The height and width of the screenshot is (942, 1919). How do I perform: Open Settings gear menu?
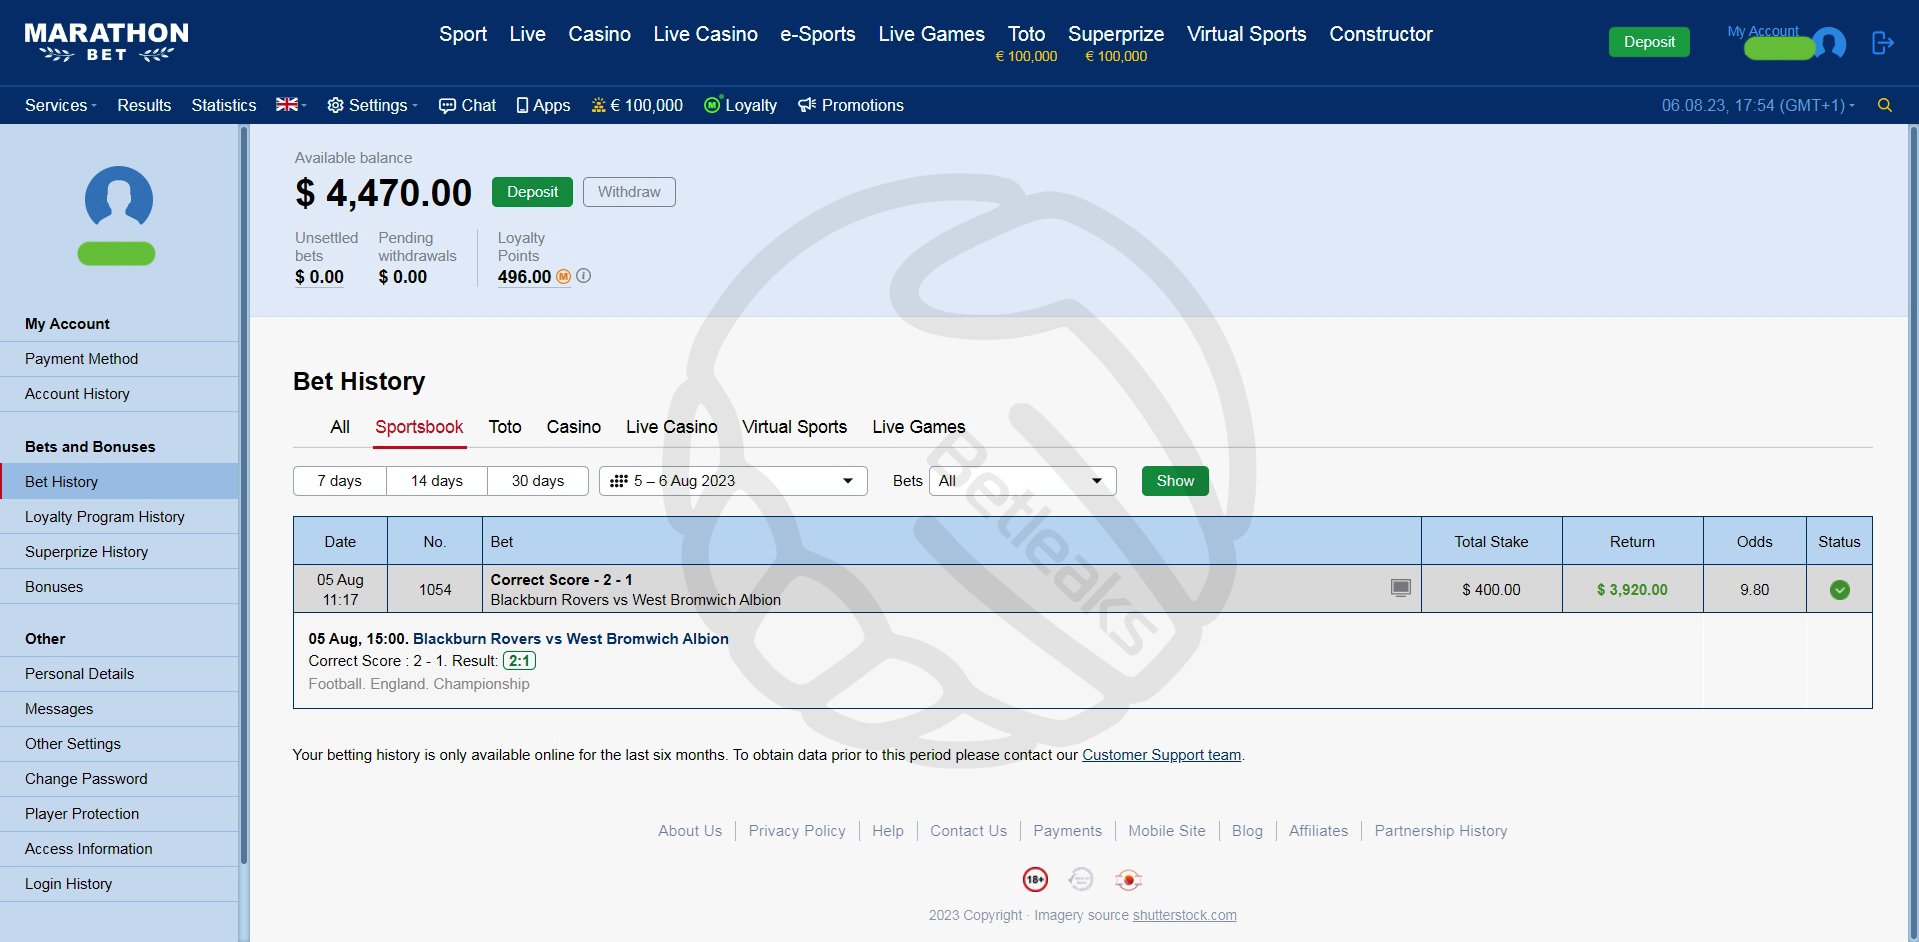pyautogui.click(x=372, y=105)
